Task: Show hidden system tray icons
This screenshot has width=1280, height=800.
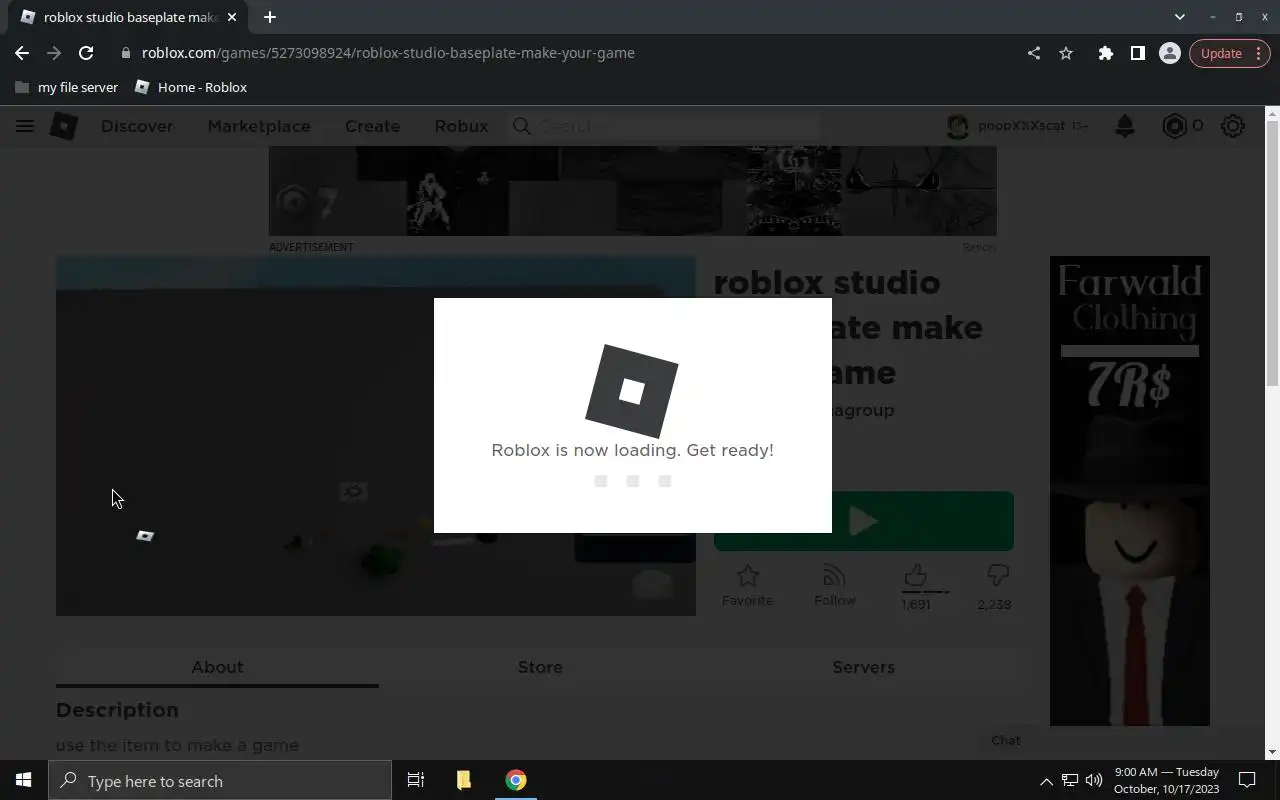Action: click(1046, 781)
